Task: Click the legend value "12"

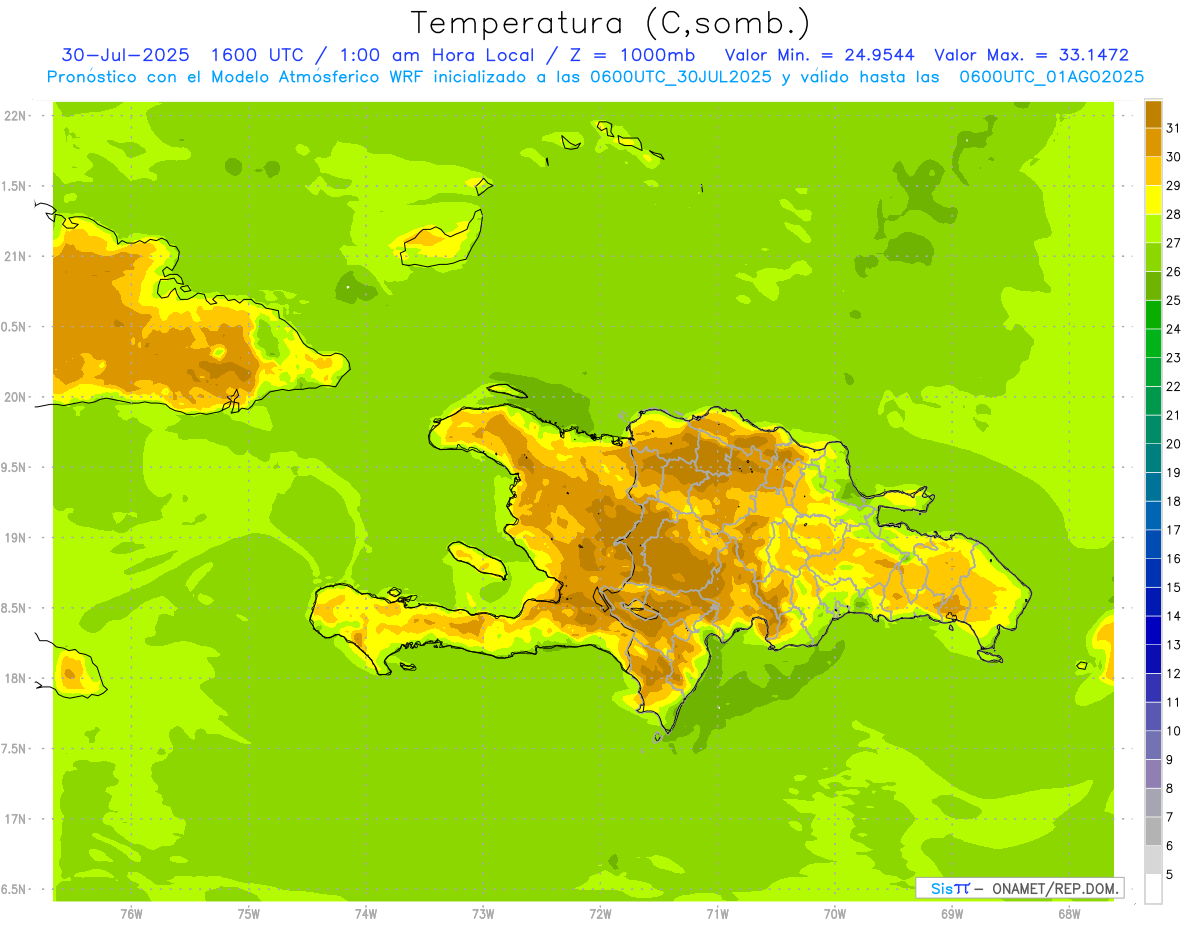Action: [1173, 673]
